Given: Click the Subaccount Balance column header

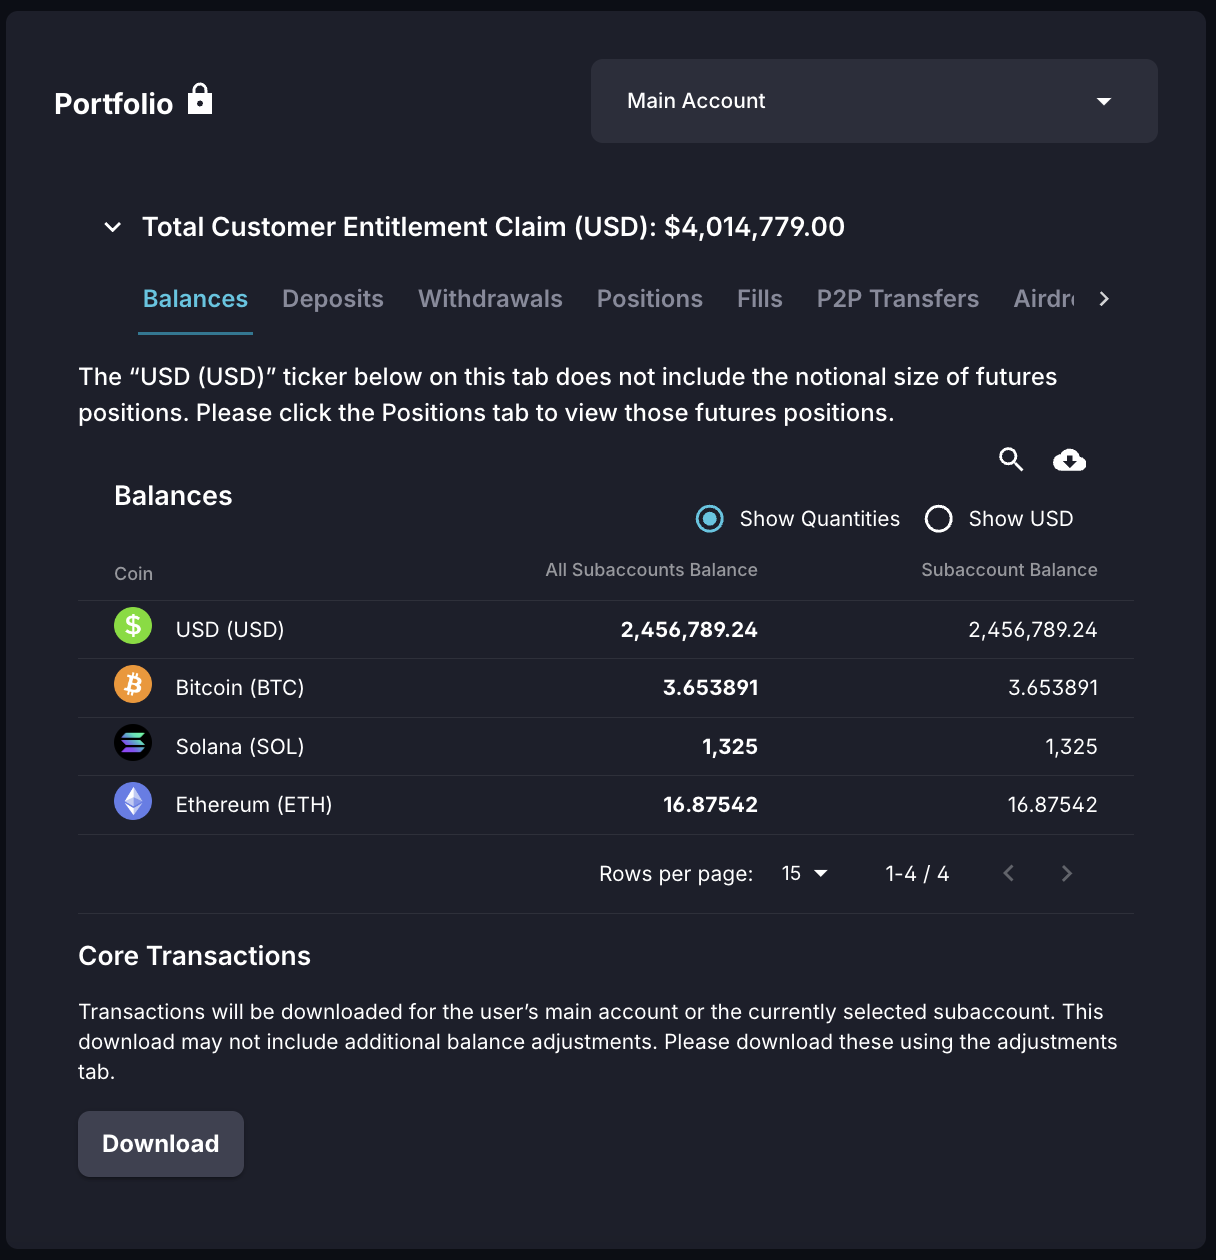Looking at the screenshot, I should 1009,570.
